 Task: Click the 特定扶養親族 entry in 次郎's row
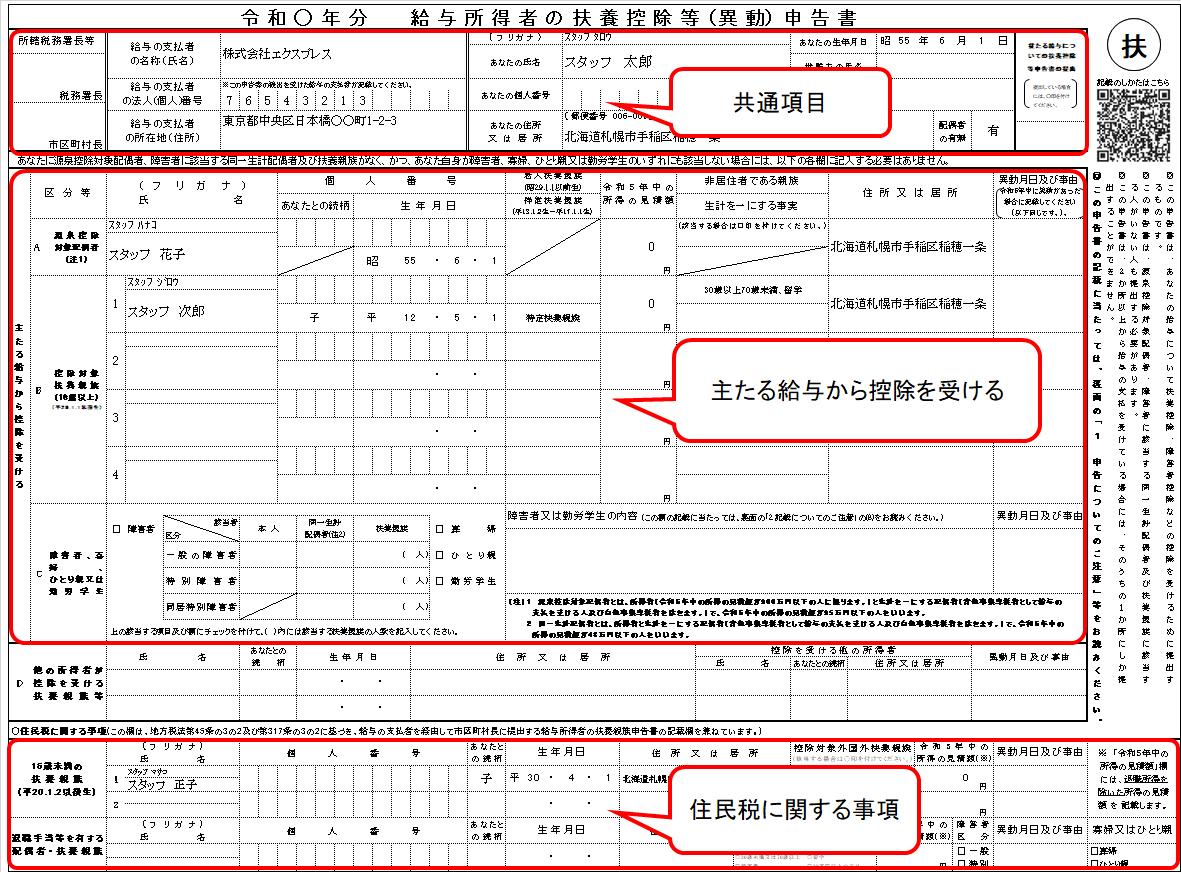(553, 319)
